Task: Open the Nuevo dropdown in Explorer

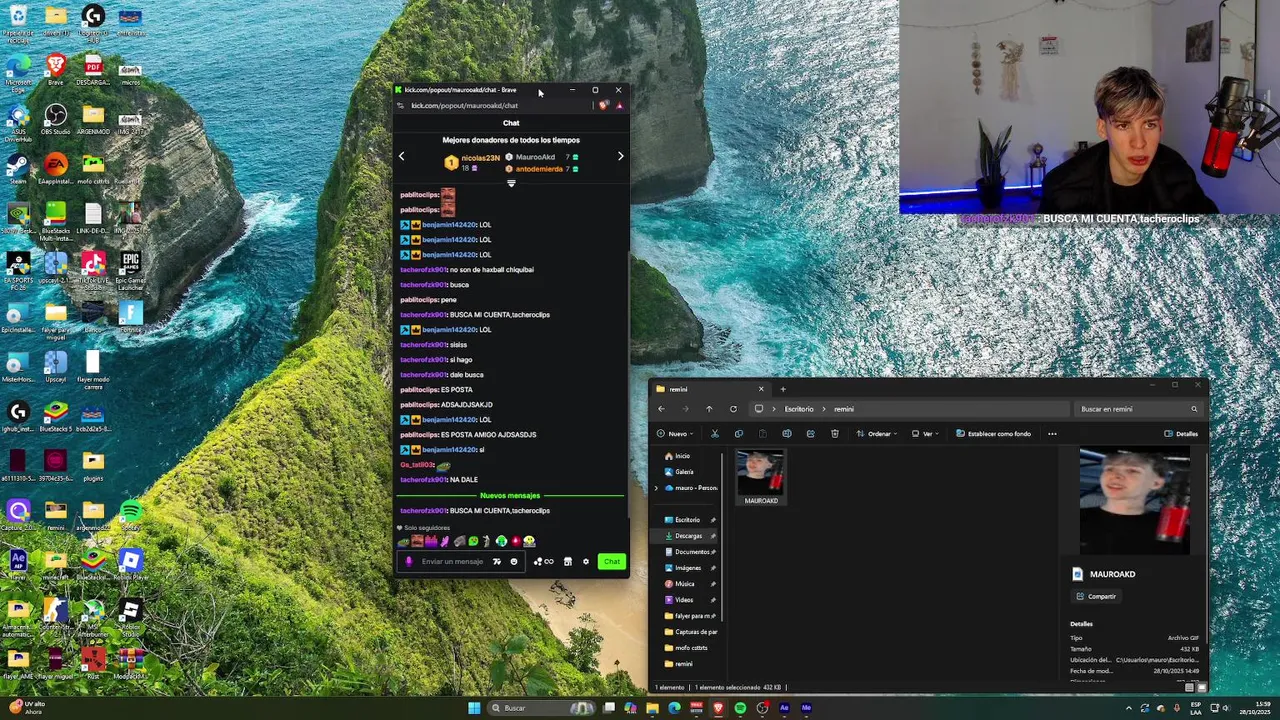Action: pyautogui.click(x=677, y=434)
